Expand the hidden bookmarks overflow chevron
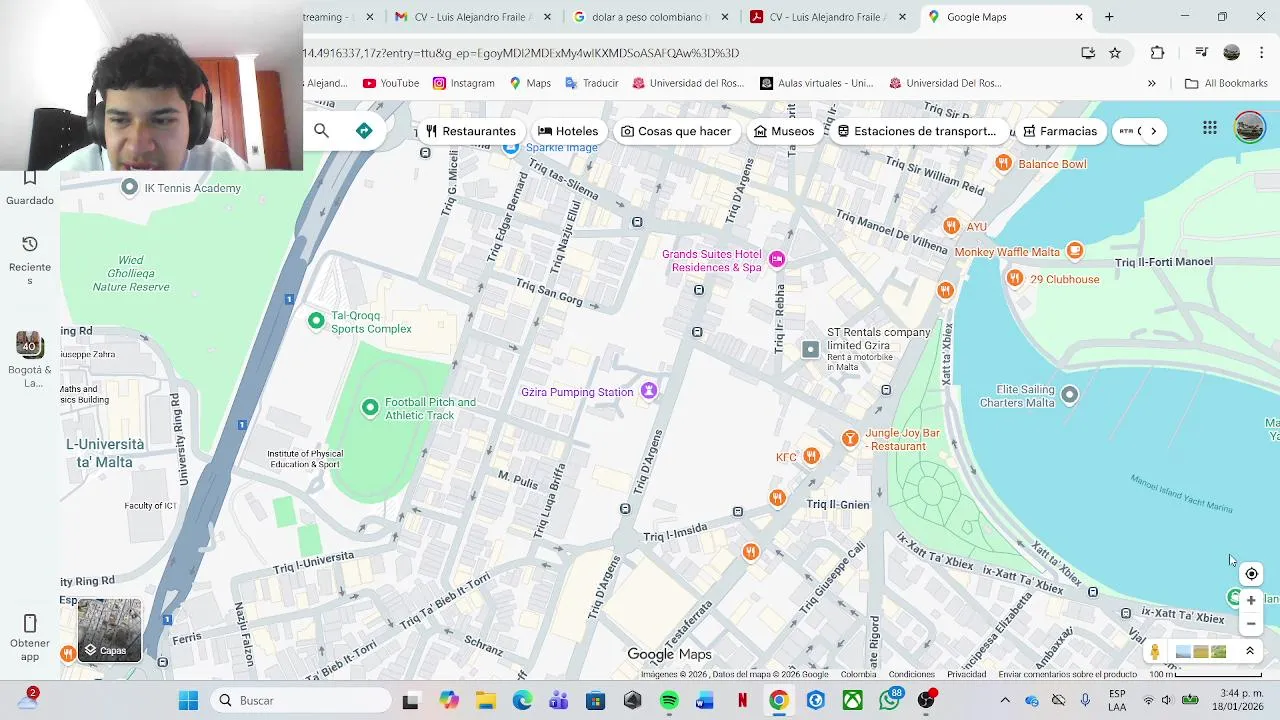 coord(1152,83)
